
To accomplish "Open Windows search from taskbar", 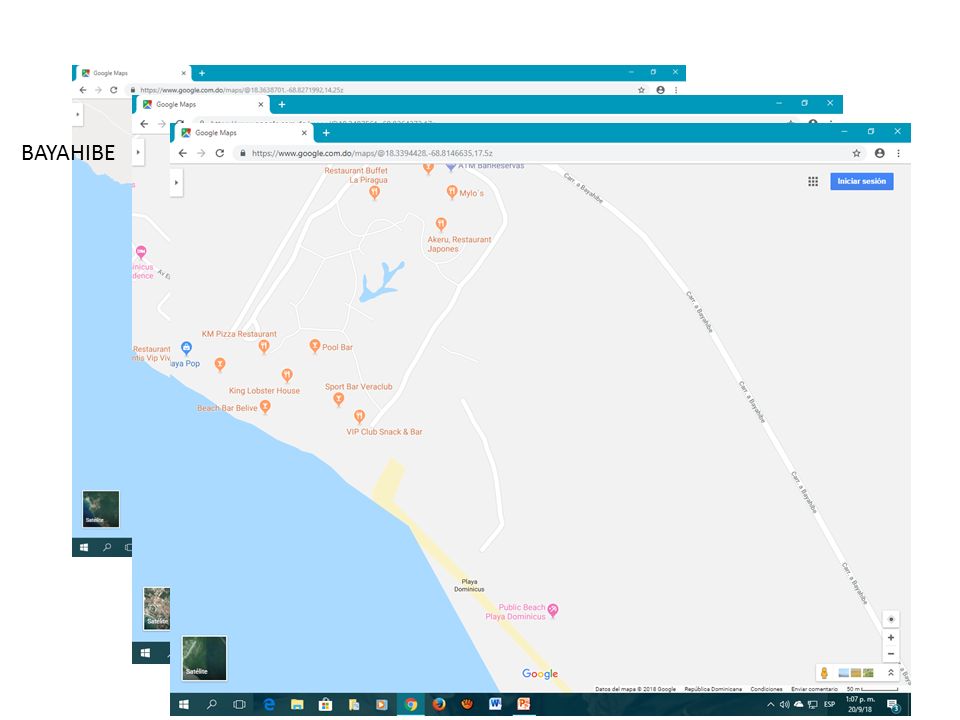I will (x=212, y=705).
